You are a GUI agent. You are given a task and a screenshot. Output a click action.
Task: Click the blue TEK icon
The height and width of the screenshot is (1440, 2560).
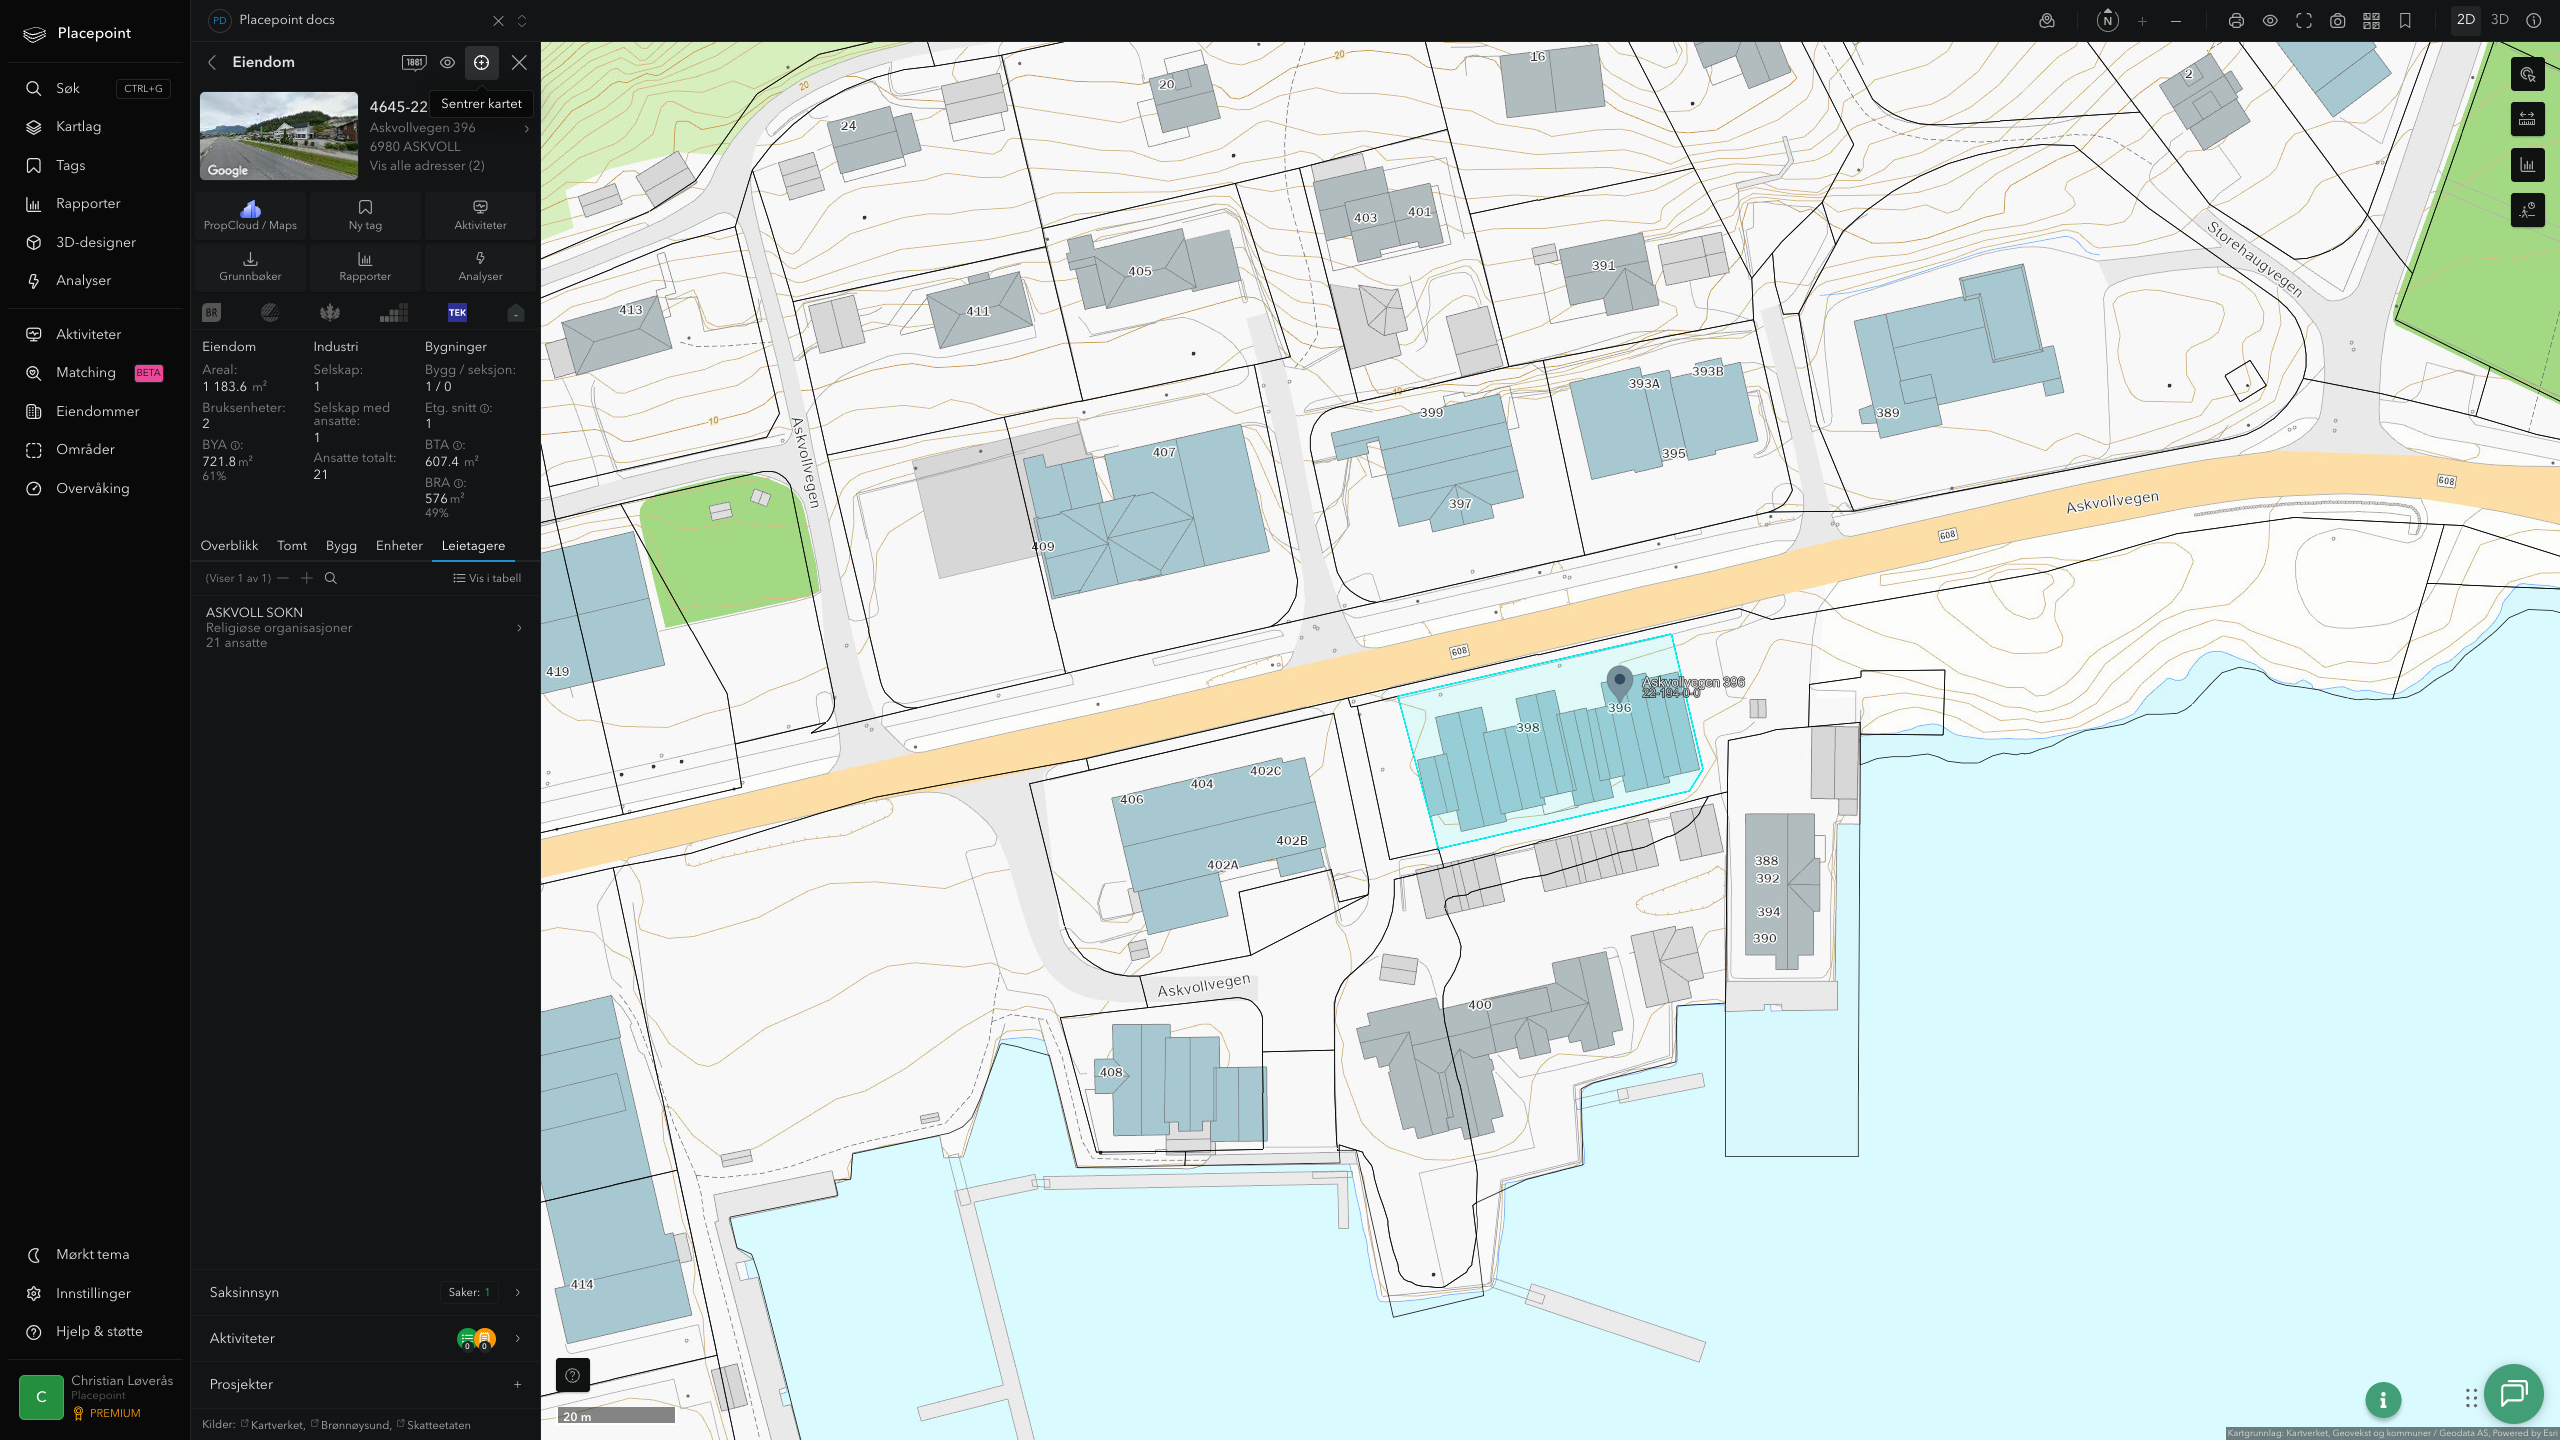coord(457,313)
